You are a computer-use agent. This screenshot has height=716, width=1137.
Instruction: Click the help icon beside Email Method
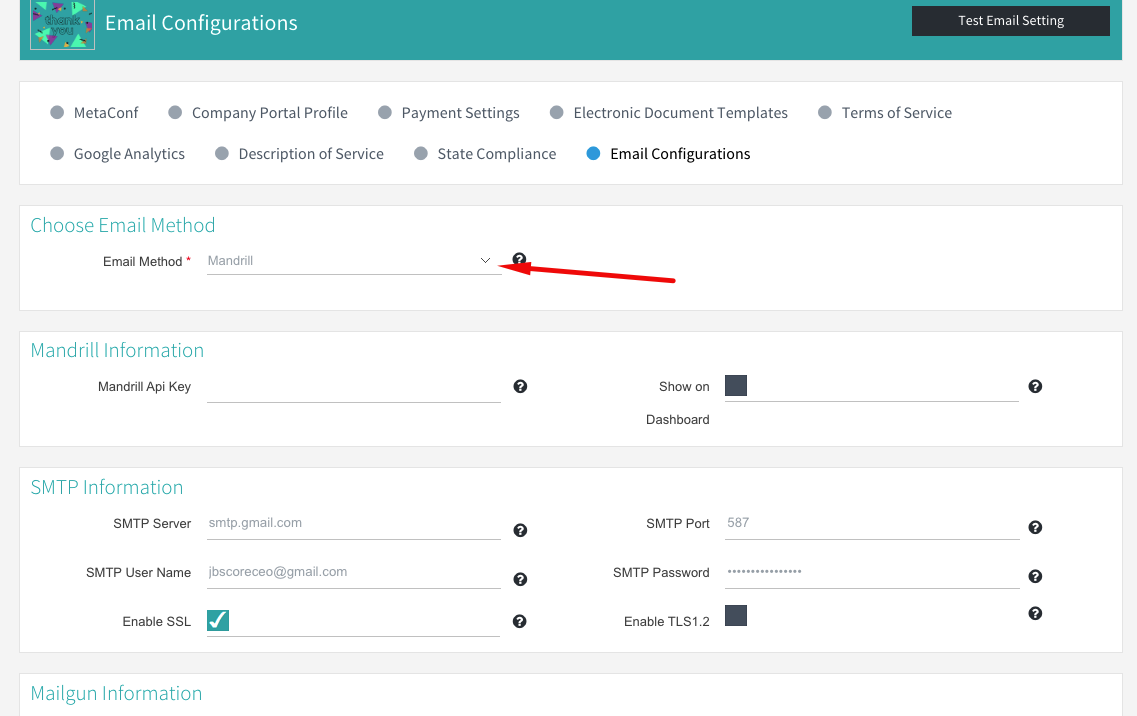(519, 259)
